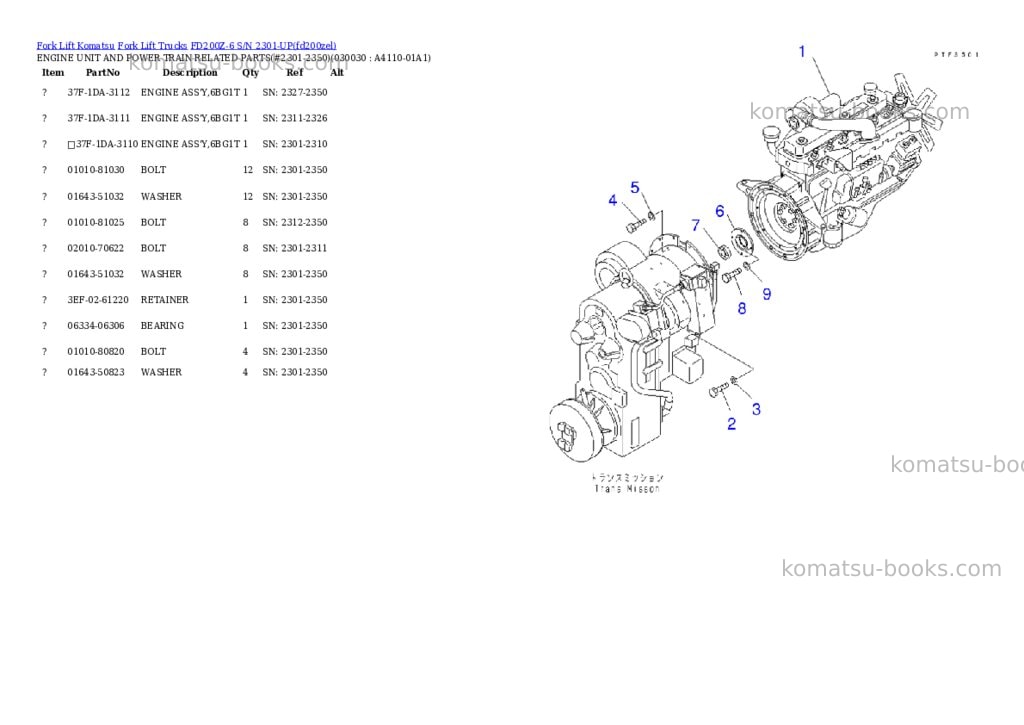Click the RETAINER description
This screenshot has height=725, width=1024.
(165, 300)
